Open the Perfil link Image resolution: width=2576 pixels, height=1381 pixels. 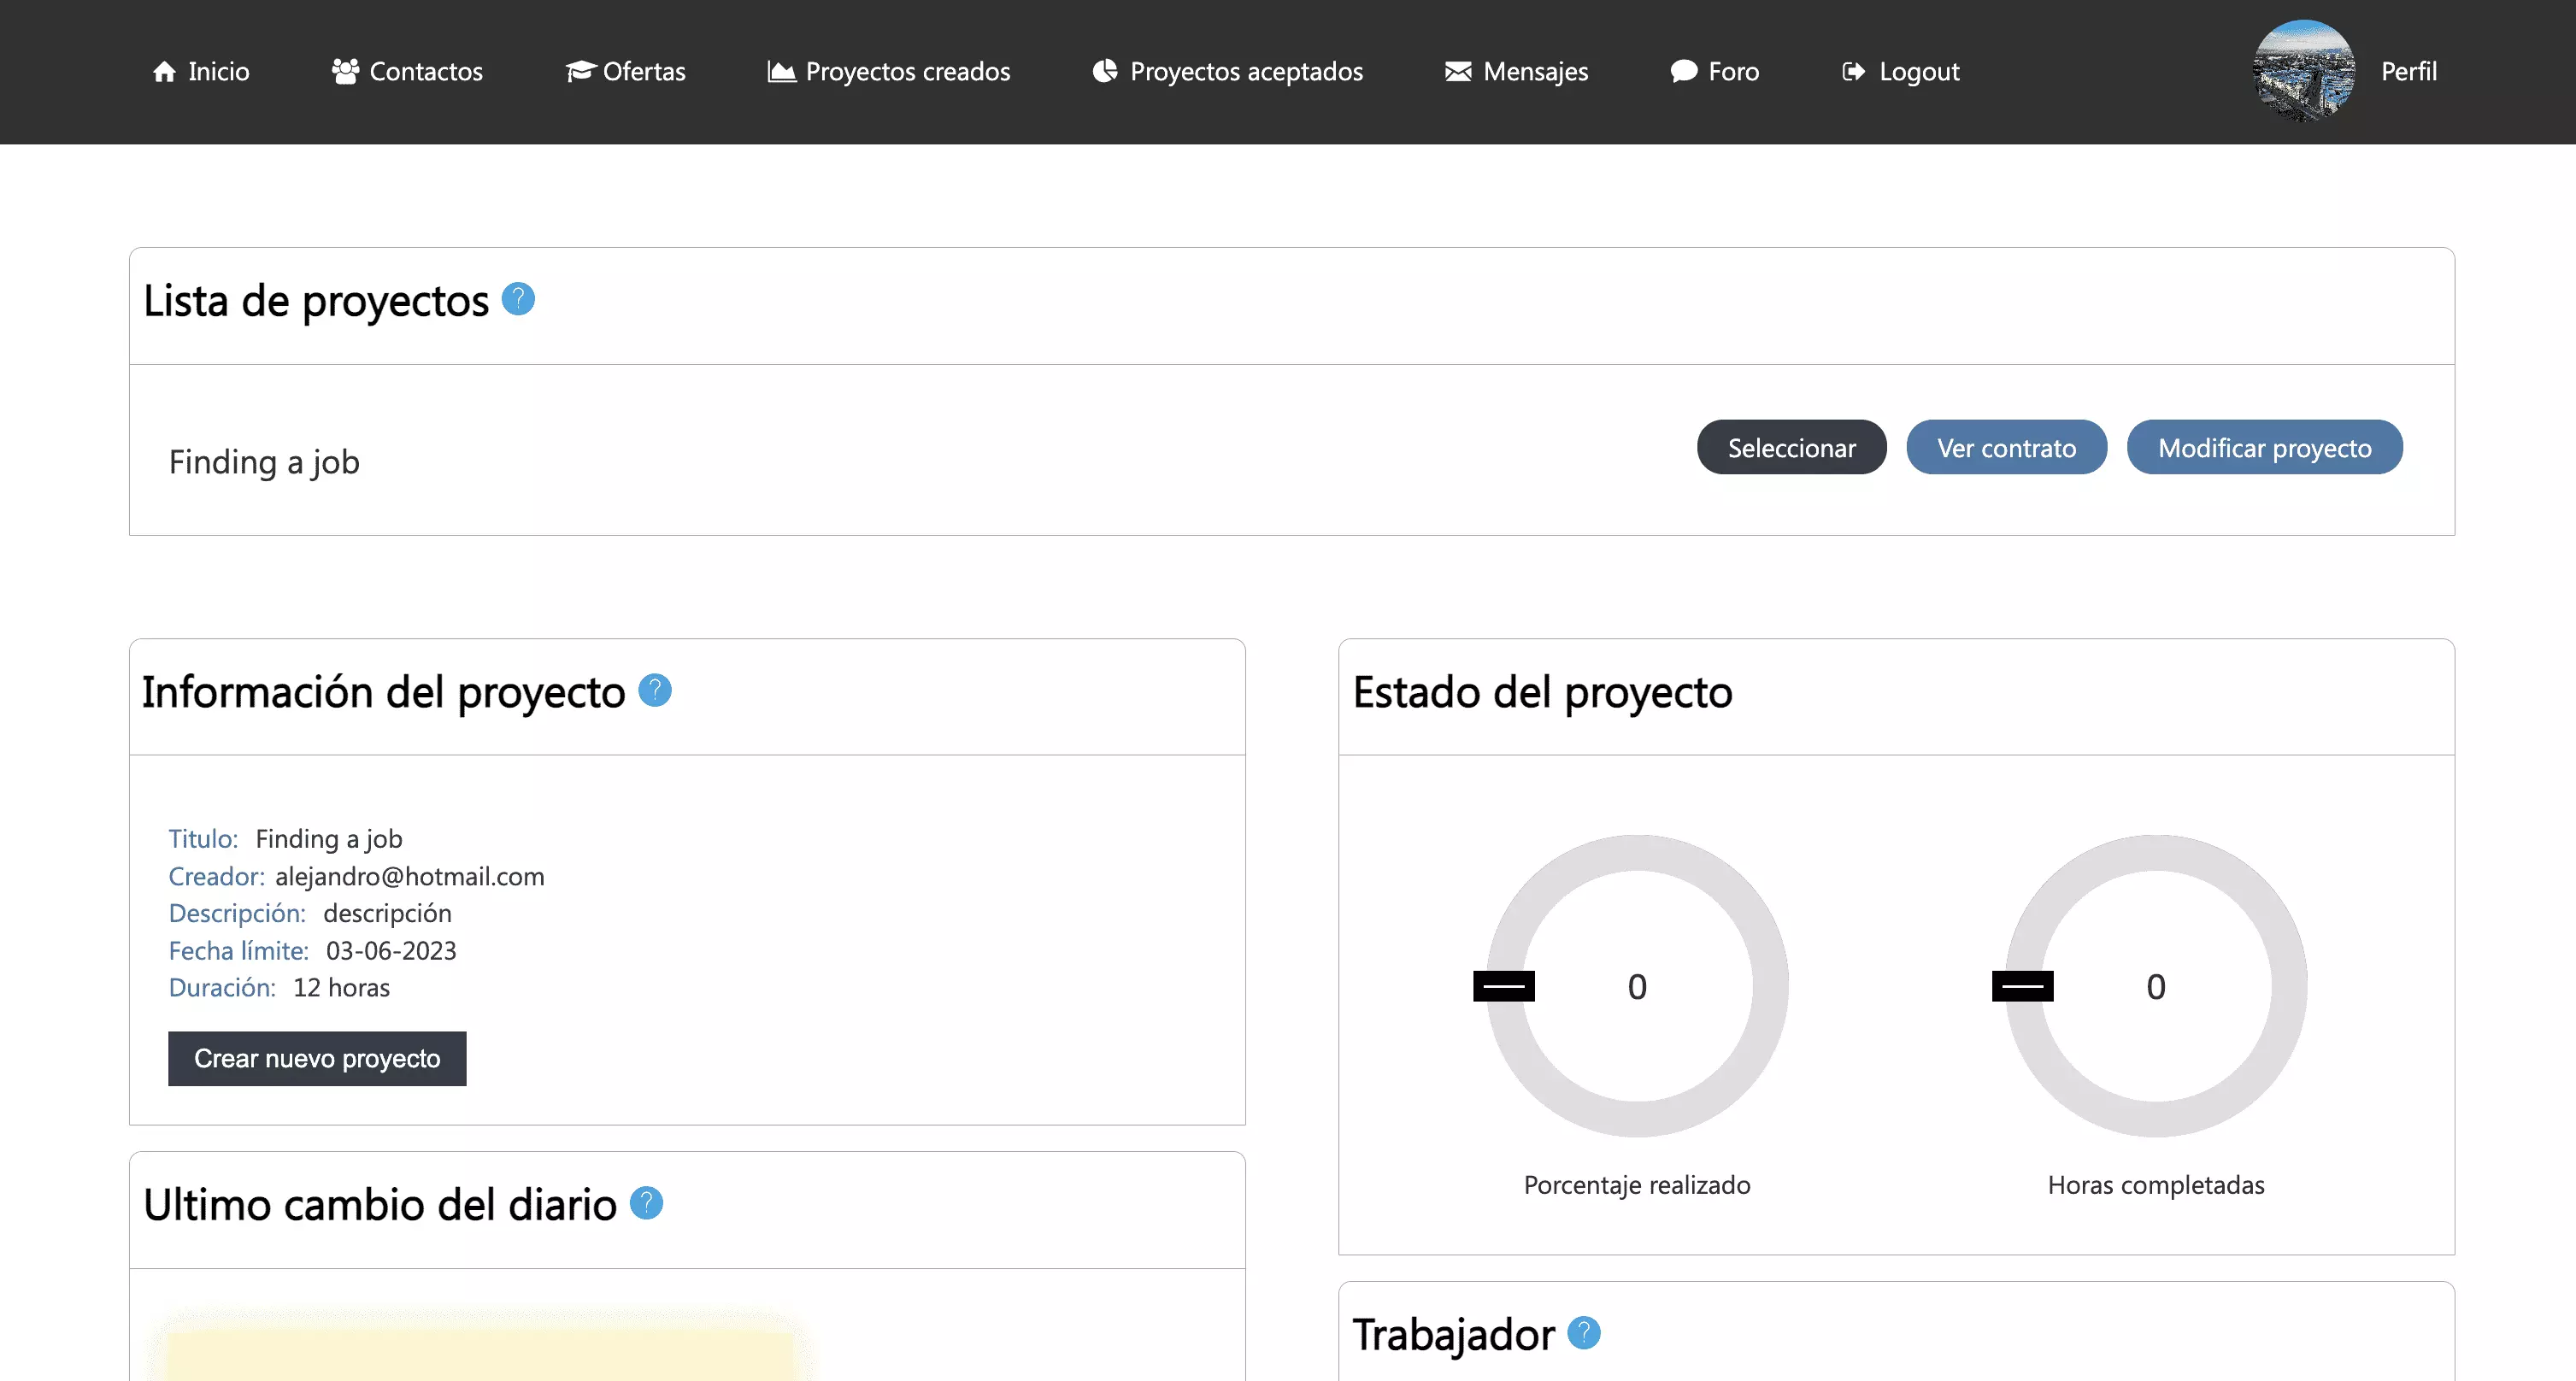pyautogui.click(x=2409, y=72)
